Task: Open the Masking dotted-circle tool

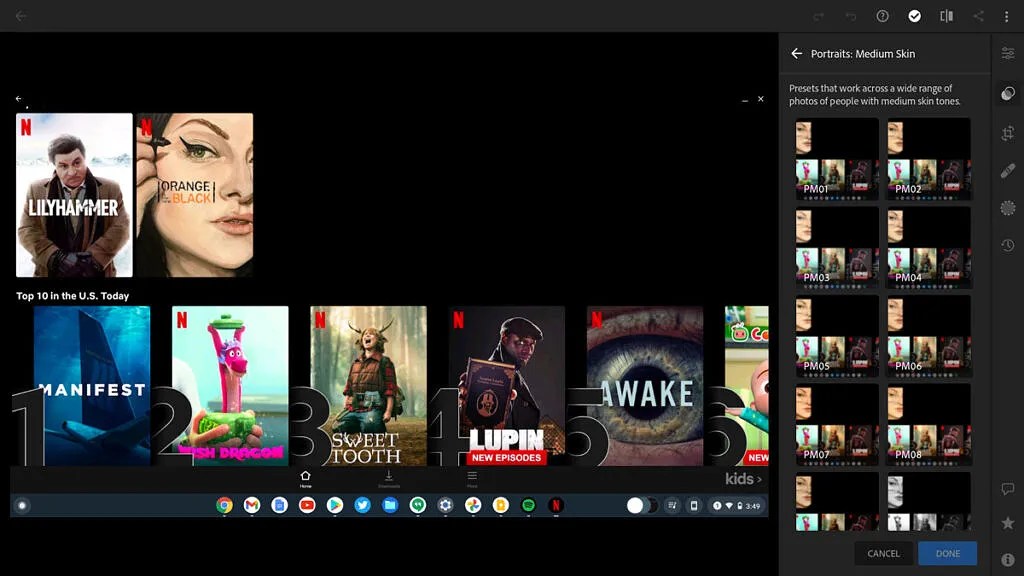Action: click(1008, 208)
